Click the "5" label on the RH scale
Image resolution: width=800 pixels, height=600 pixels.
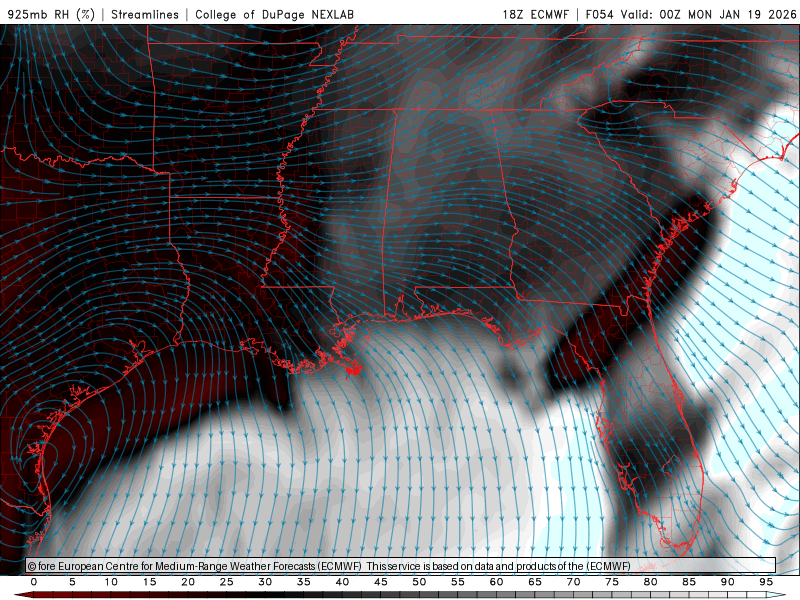(72, 582)
